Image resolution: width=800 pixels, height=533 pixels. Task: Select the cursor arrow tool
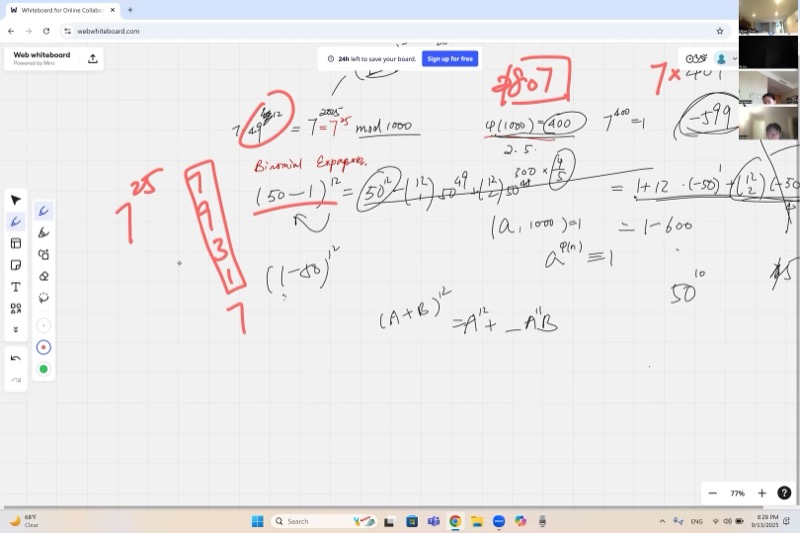coord(15,200)
